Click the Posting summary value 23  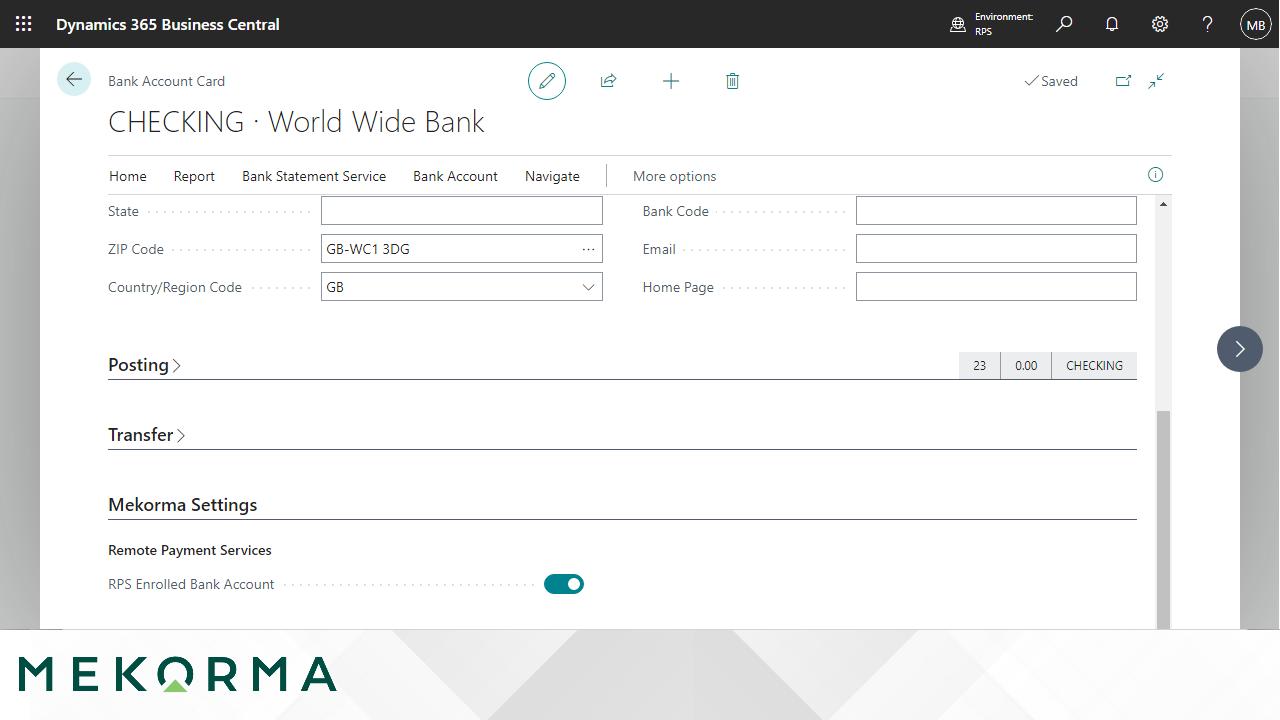979,366
